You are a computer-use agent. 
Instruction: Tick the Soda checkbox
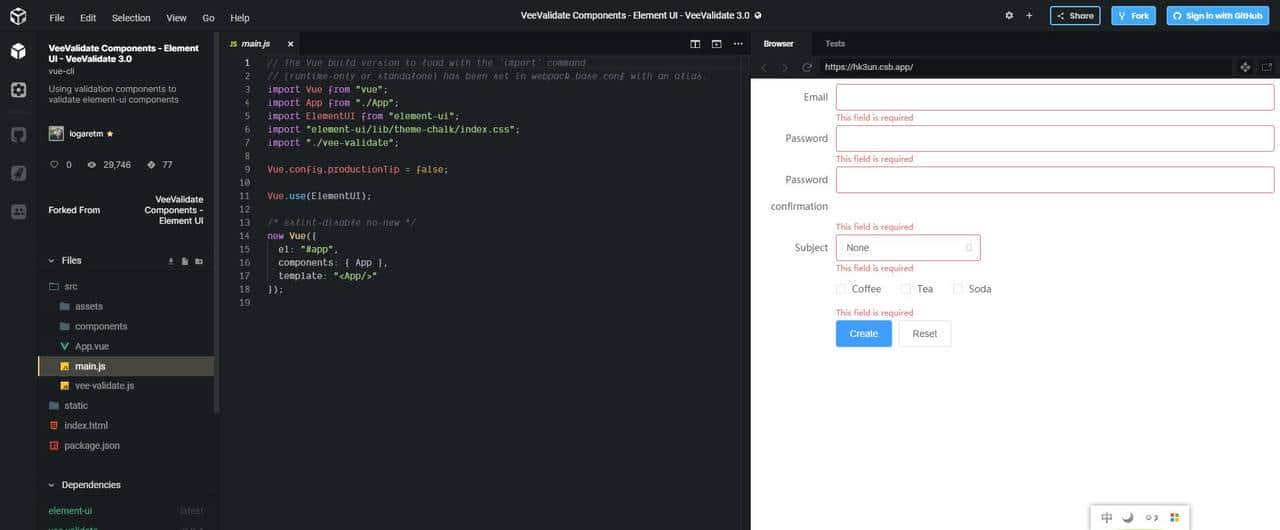coord(958,289)
